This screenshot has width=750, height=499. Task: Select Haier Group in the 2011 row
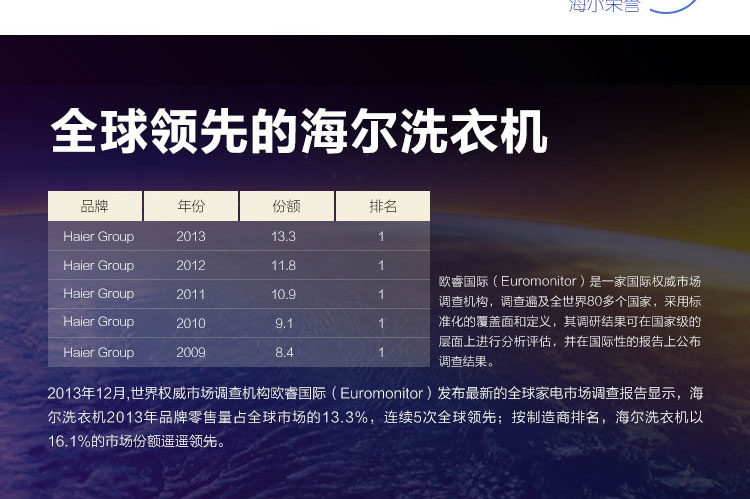click(x=99, y=294)
